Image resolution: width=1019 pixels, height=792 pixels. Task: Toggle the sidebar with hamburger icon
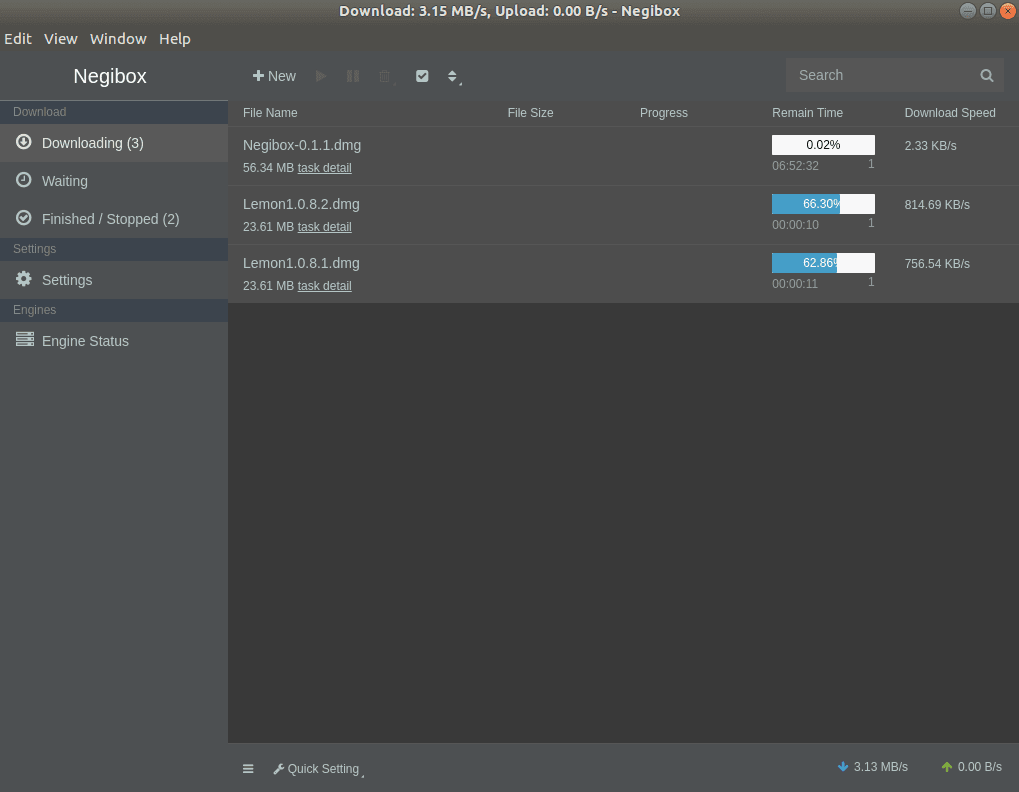248,769
